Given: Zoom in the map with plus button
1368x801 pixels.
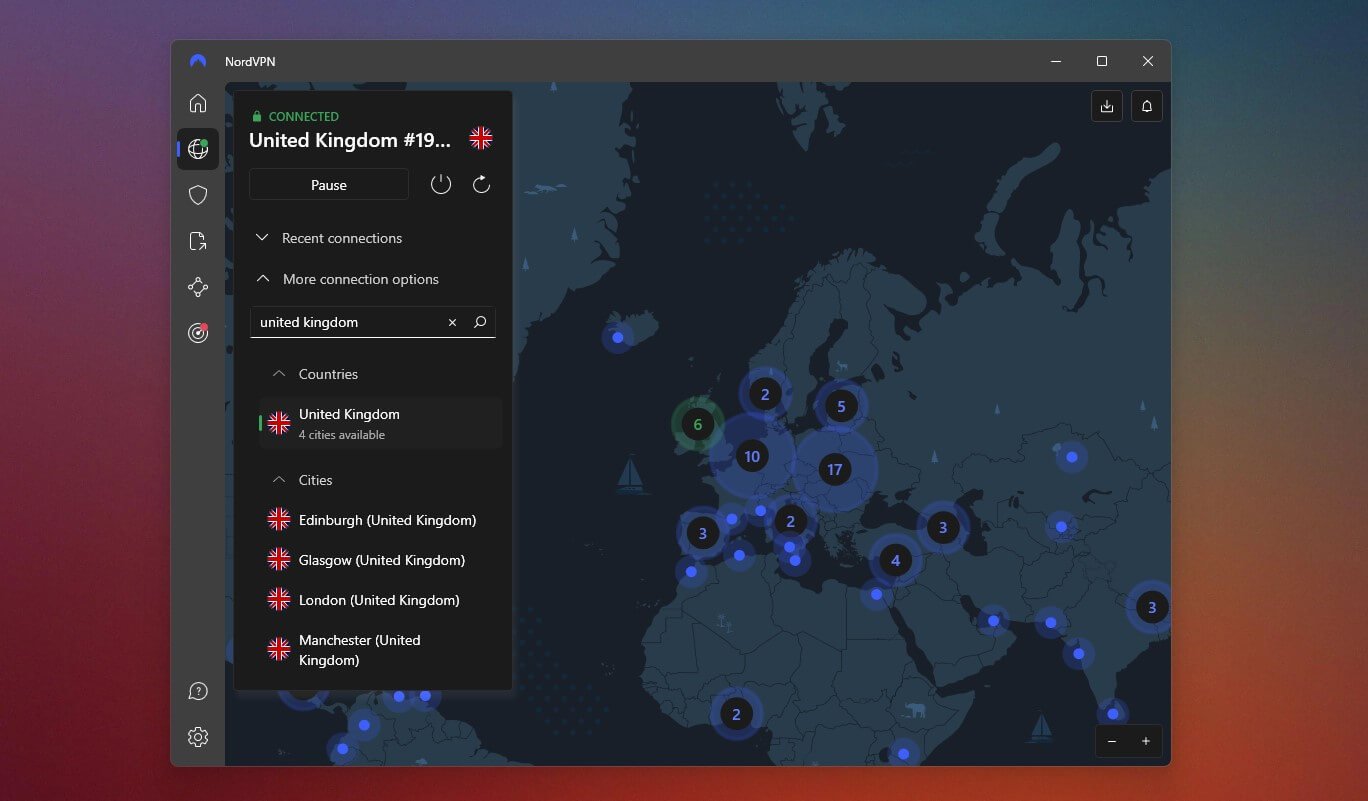Looking at the screenshot, I should pos(1146,741).
